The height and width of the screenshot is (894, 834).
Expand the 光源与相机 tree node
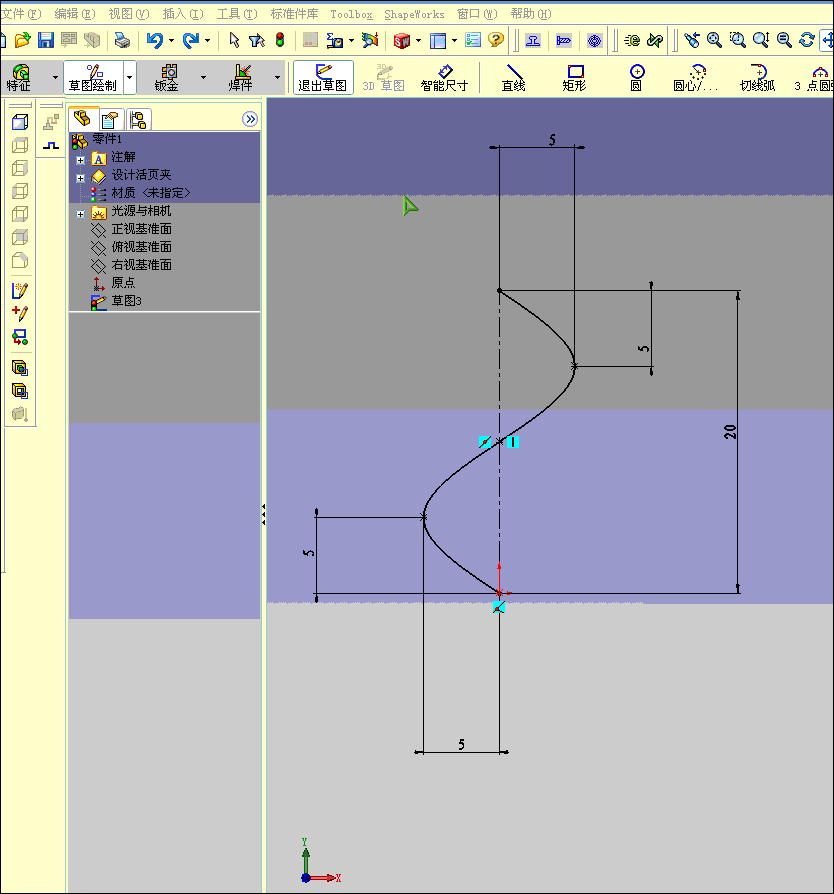click(x=80, y=214)
